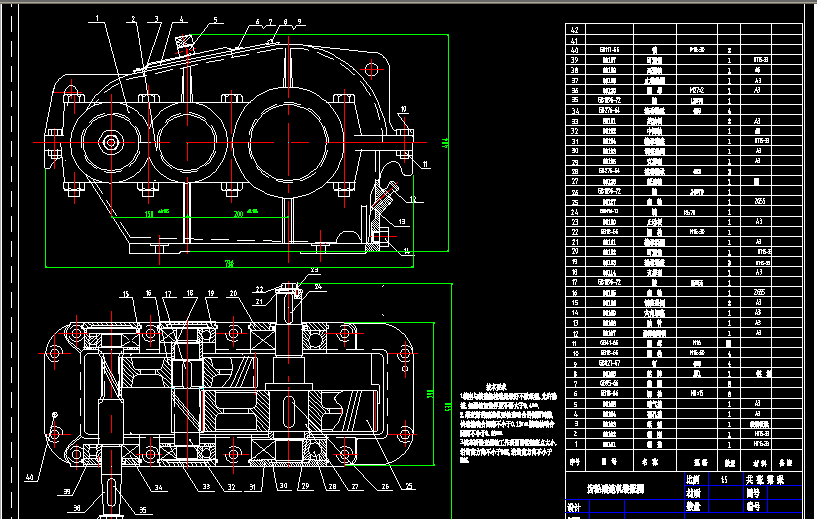Select callout number 31 below the plan view
The height and width of the screenshot is (519, 817).
pyautogui.click(x=253, y=487)
